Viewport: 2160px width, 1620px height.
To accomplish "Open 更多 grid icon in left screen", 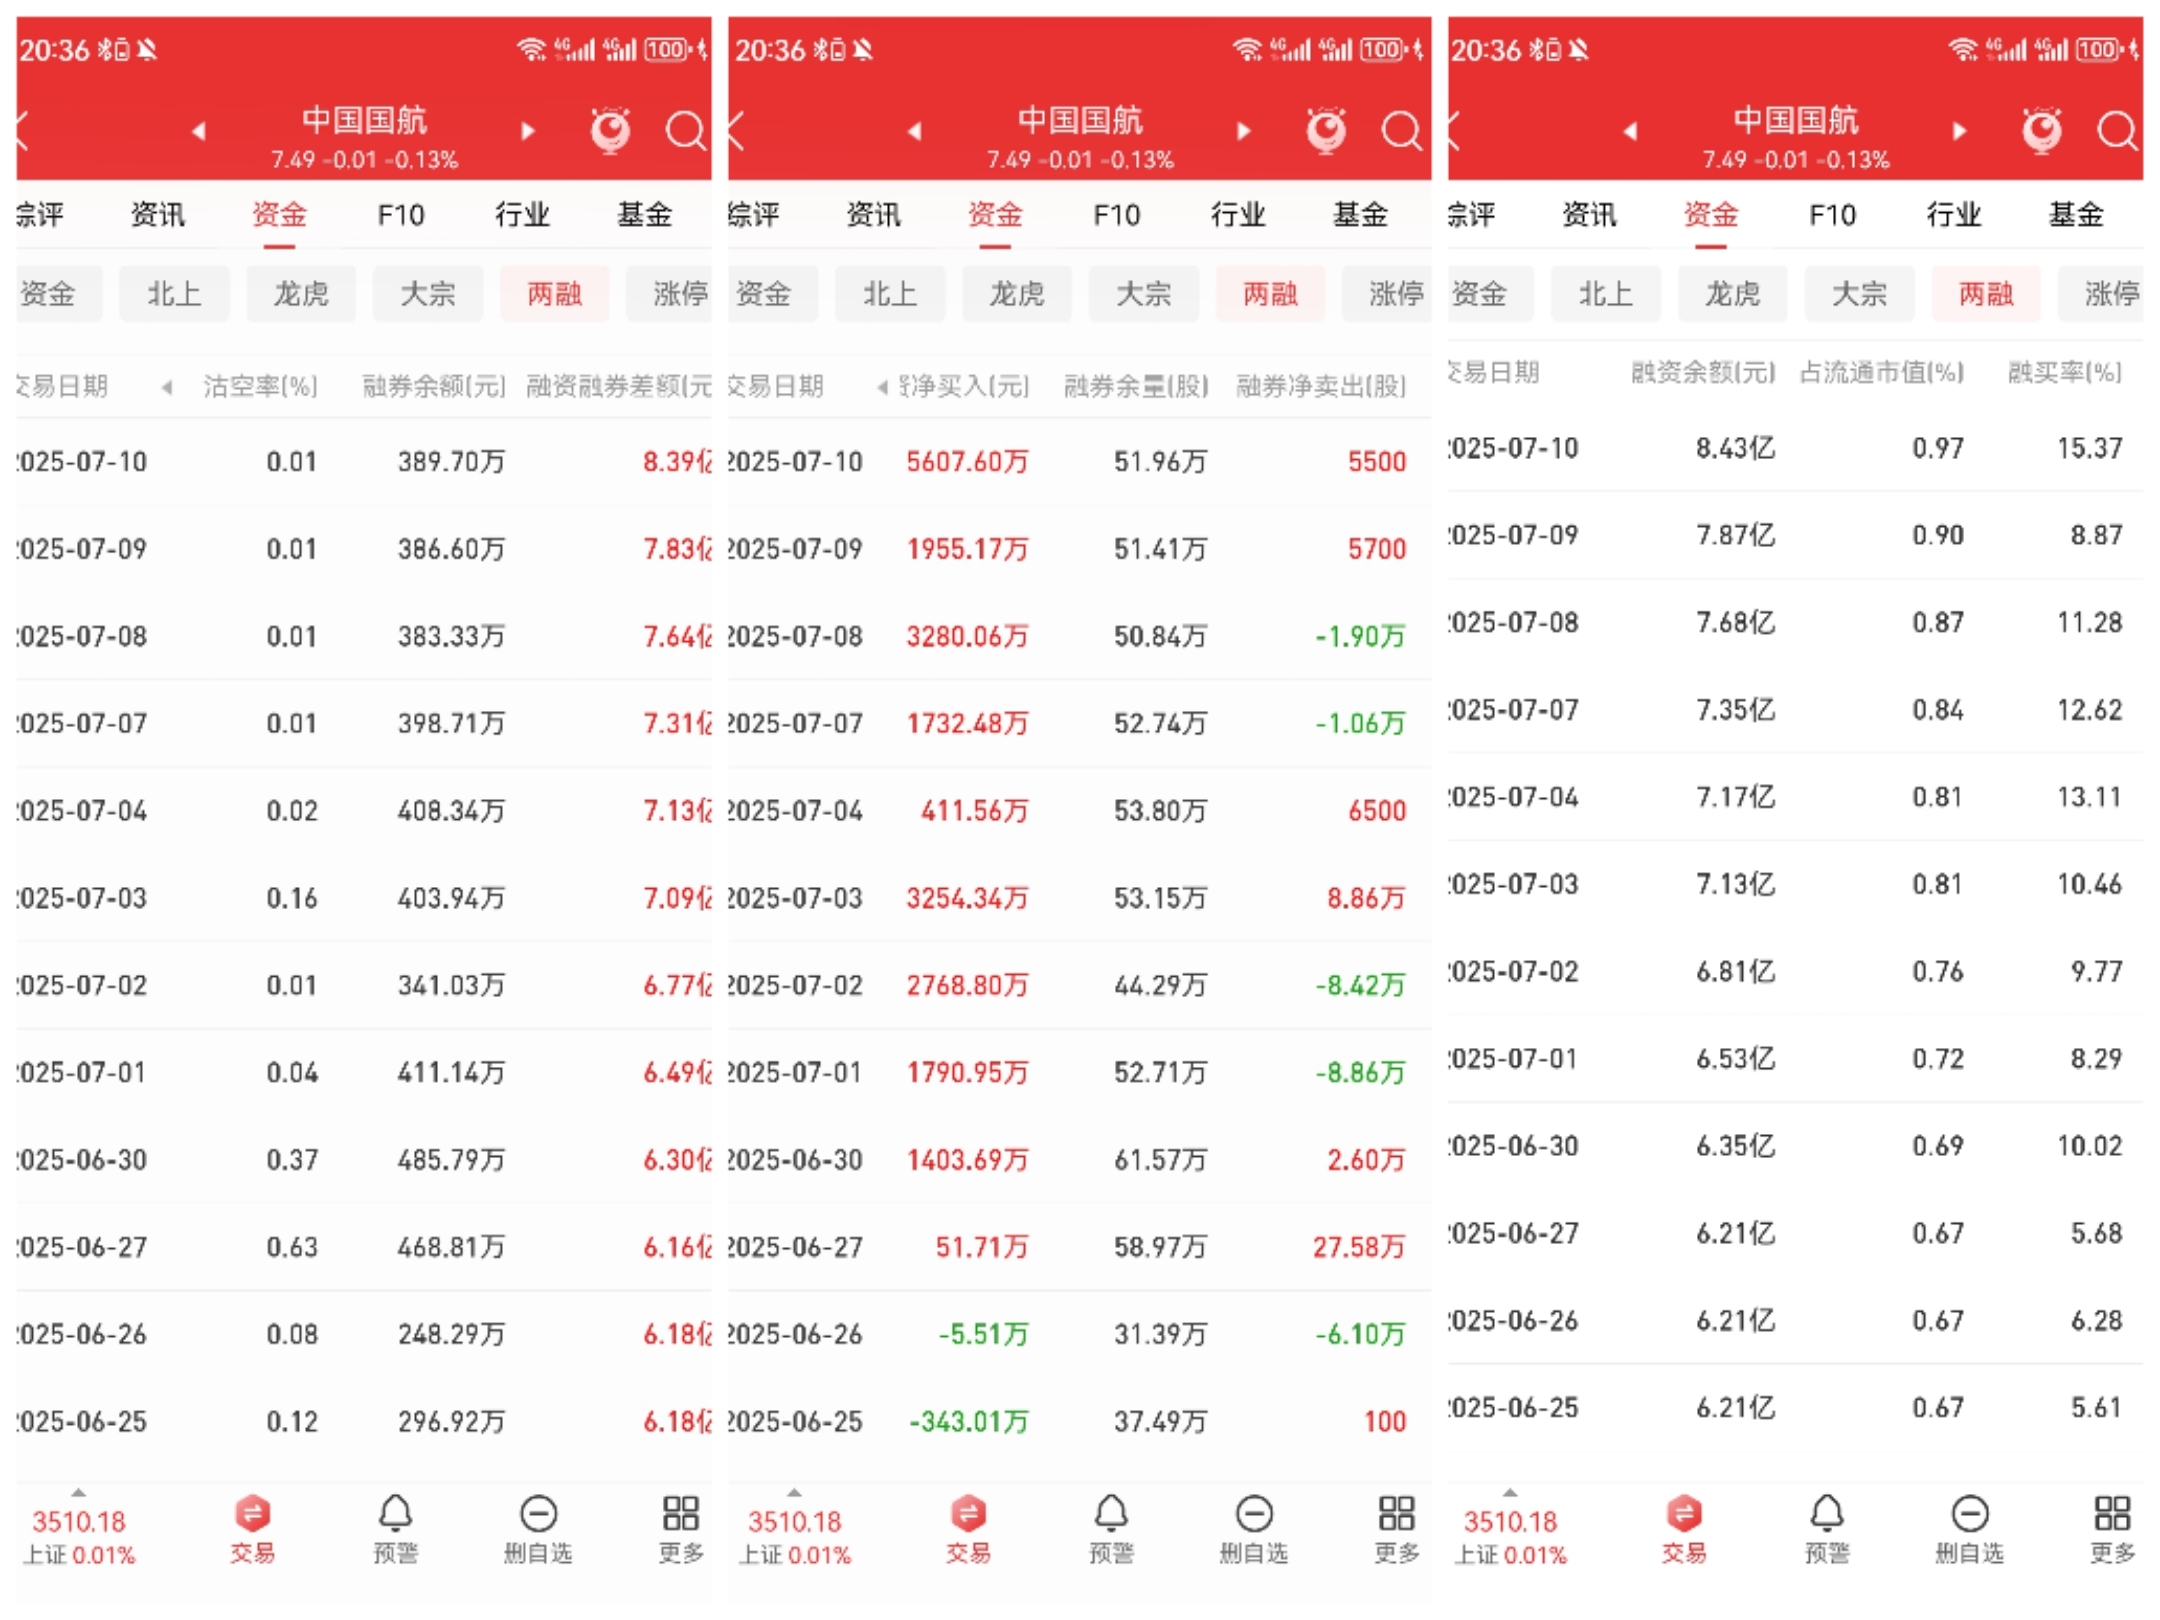I will click(x=681, y=1530).
